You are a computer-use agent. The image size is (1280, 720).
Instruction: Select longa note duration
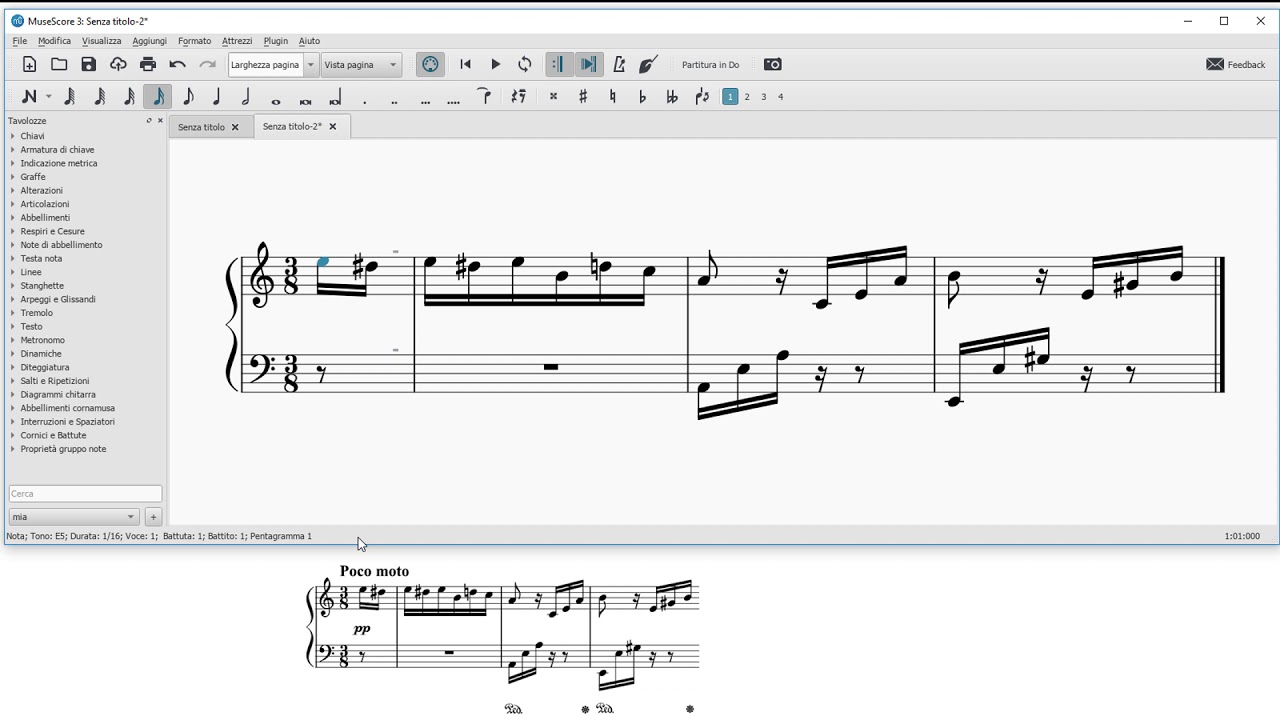click(335, 98)
